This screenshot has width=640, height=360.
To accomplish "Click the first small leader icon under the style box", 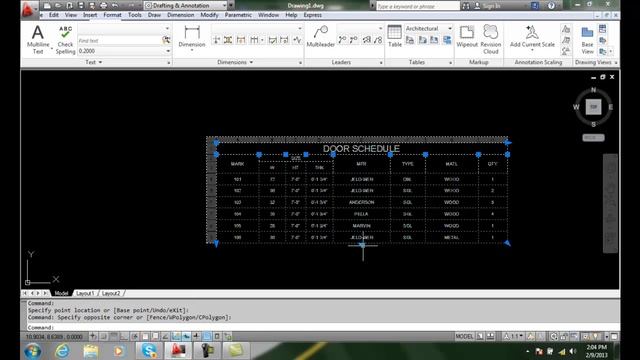I will coord(342,40).
